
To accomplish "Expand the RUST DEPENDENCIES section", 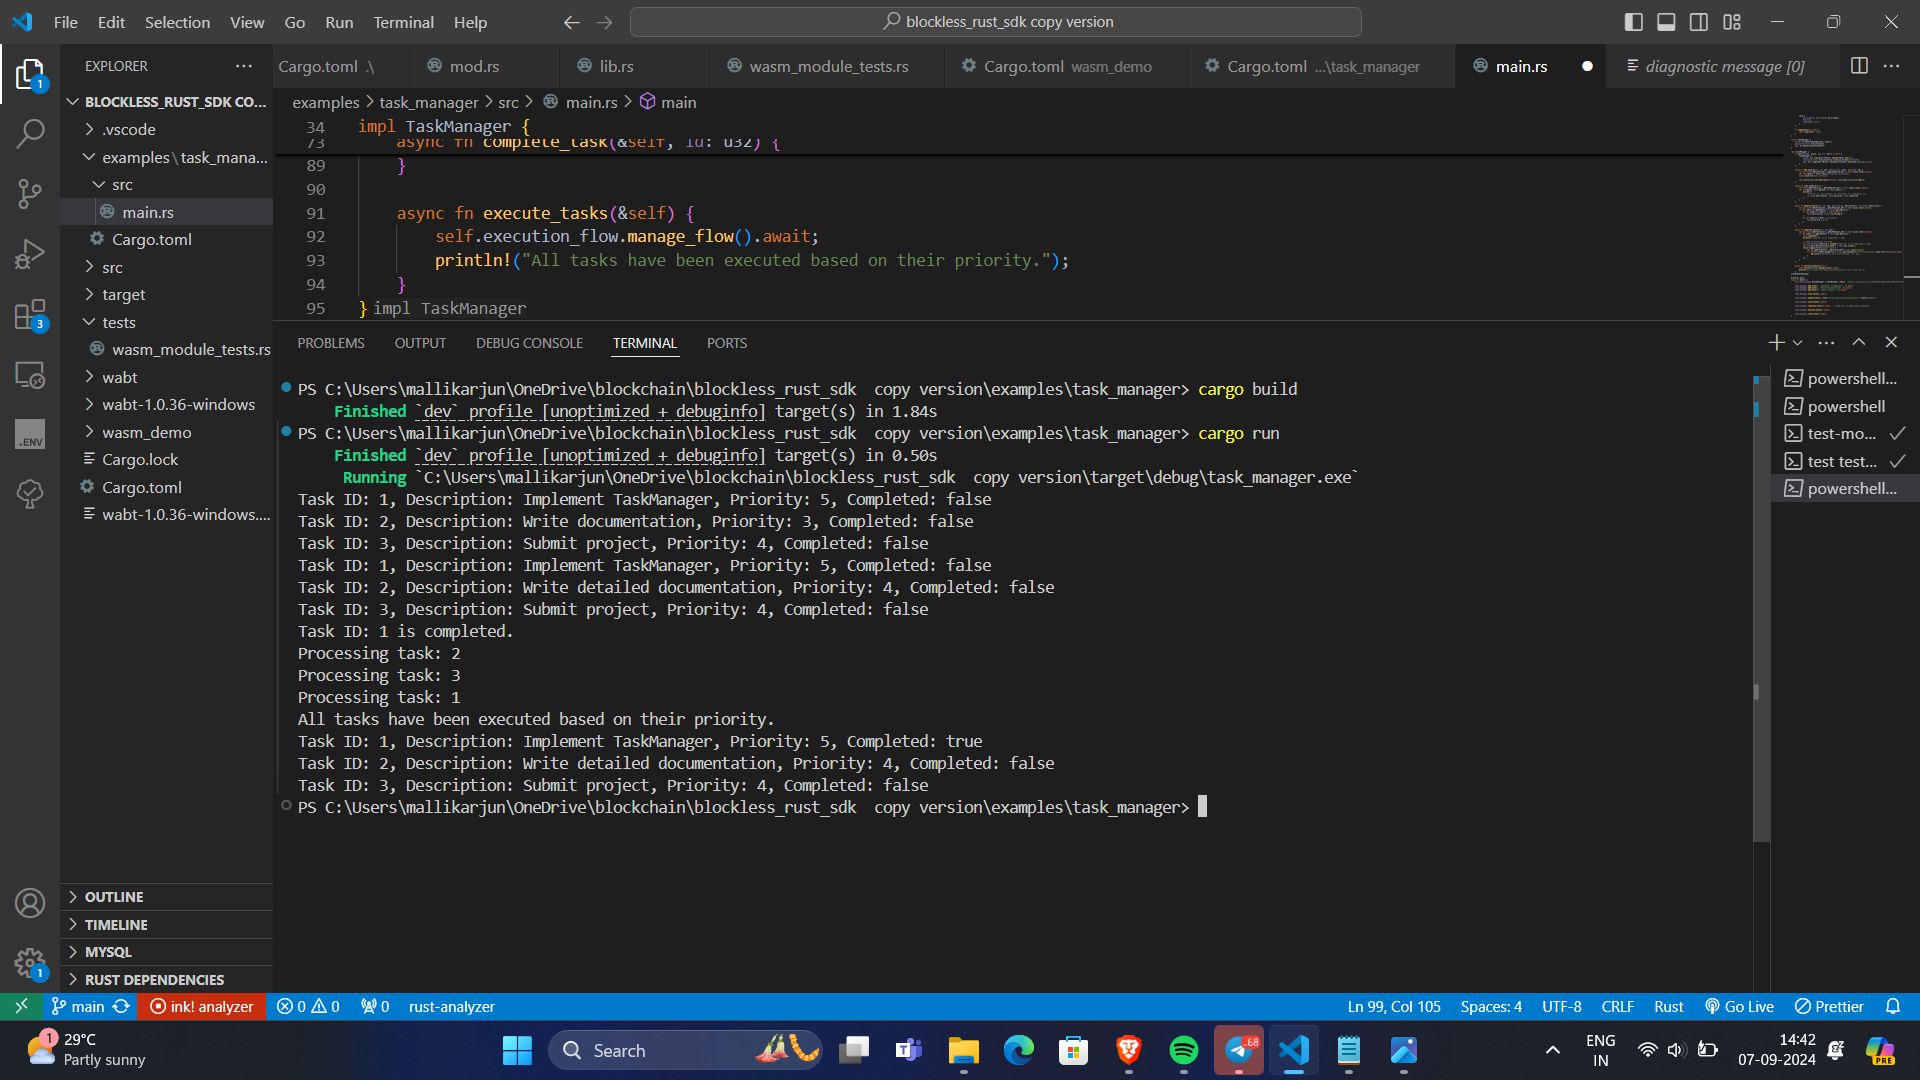I will click(x=166, y=979).
